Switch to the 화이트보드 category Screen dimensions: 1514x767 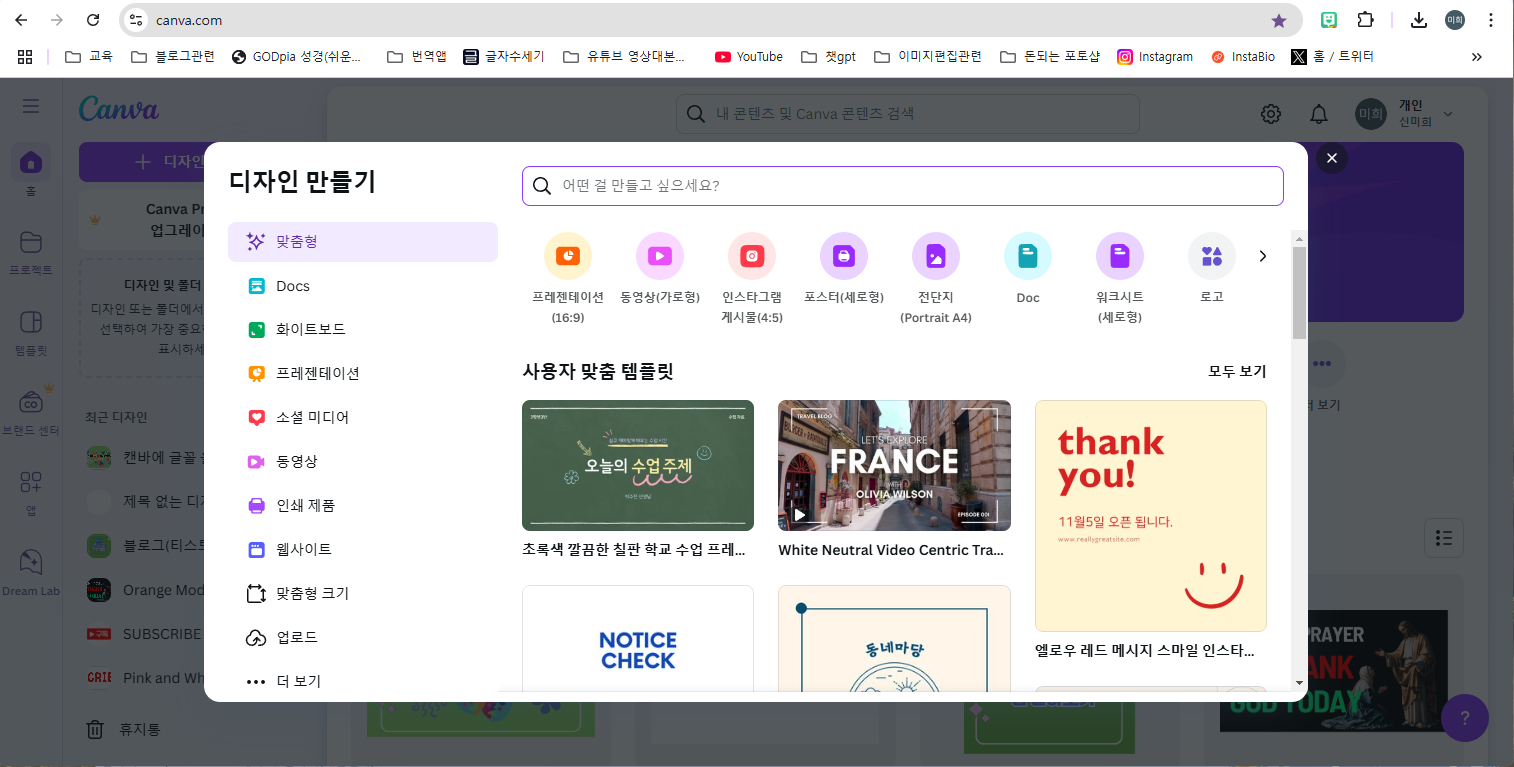point(363,329)
